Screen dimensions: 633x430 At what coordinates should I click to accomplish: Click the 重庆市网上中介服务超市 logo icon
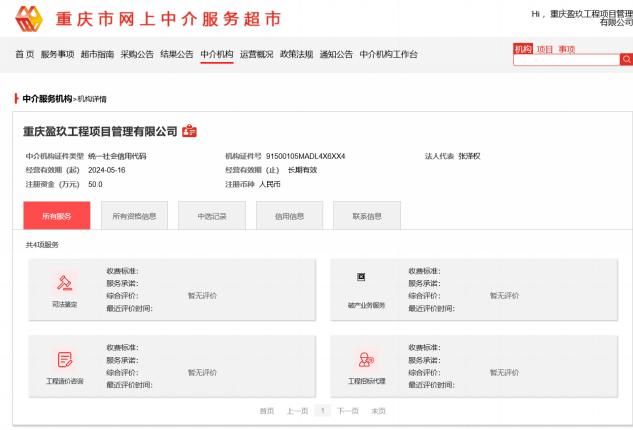pos(29,18)
